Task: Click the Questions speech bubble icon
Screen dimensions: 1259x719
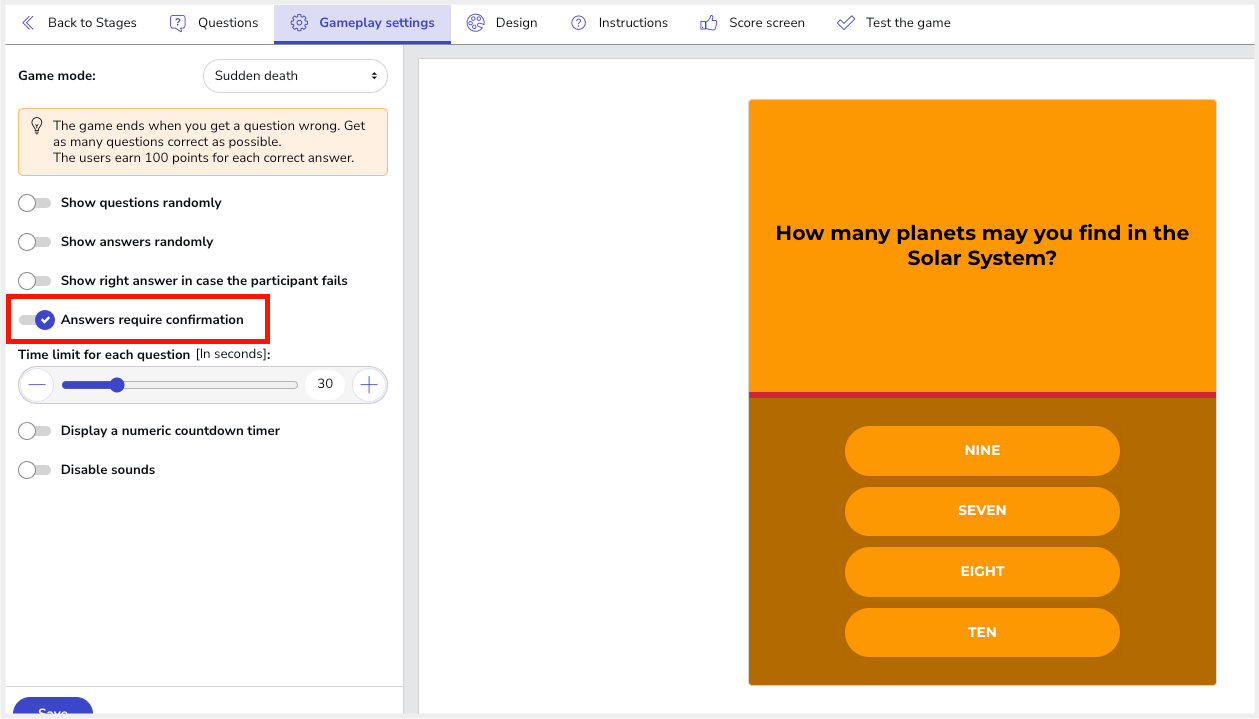Action: pyautogui.click(x=178, y=23)
